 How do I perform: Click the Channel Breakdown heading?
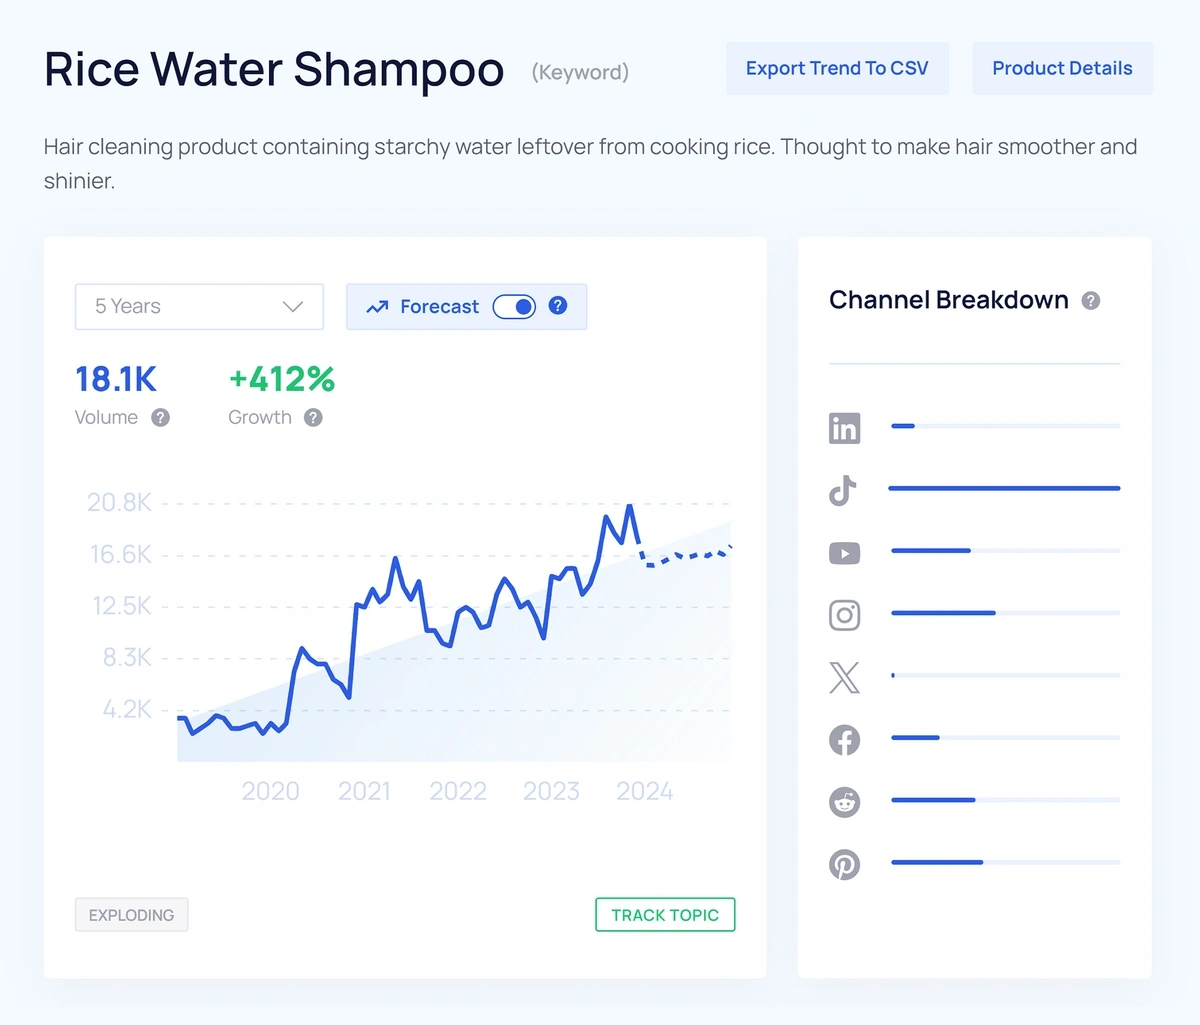point(949,300)
